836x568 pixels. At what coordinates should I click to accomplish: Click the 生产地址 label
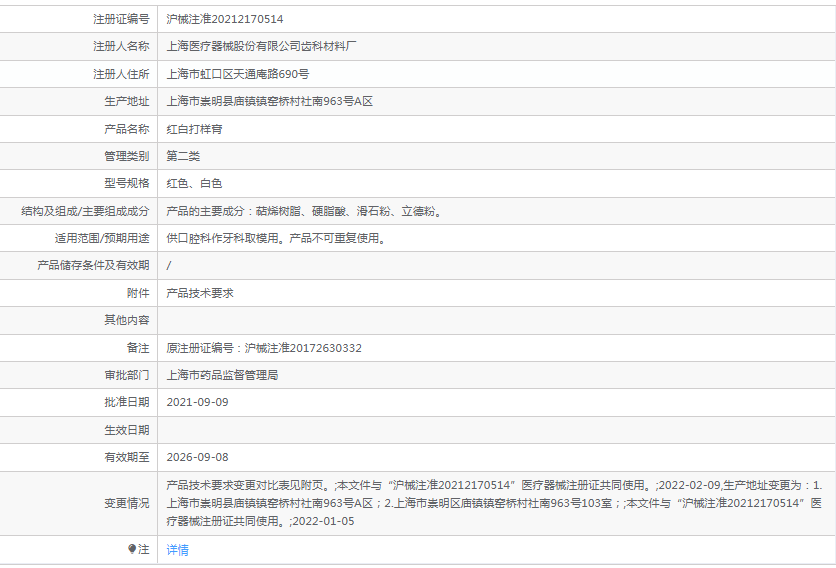(x=127, y=101)
